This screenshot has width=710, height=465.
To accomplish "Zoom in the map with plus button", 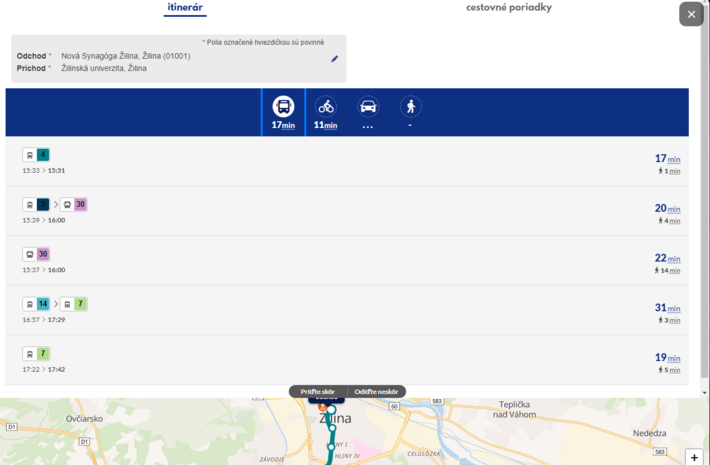I will 694,457.
